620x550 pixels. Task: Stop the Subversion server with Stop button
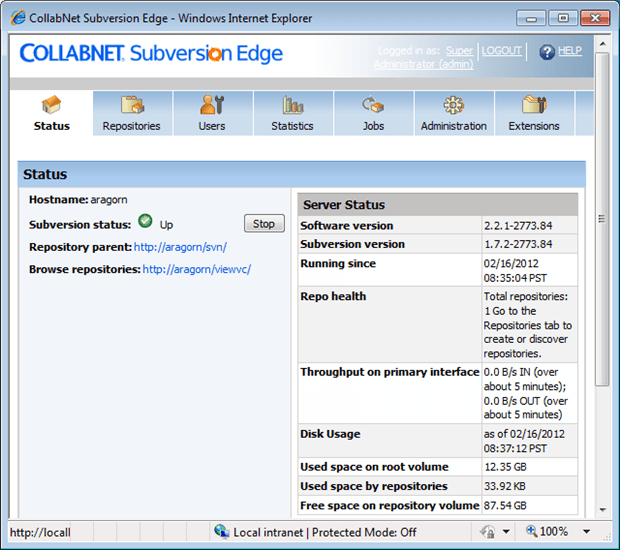point(264,224)
